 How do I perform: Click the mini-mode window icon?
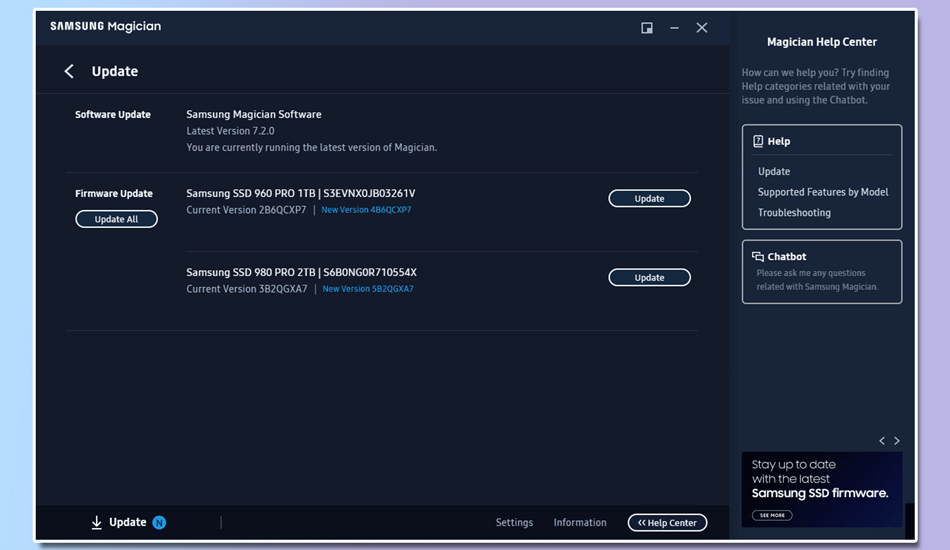tap(647, 28)
